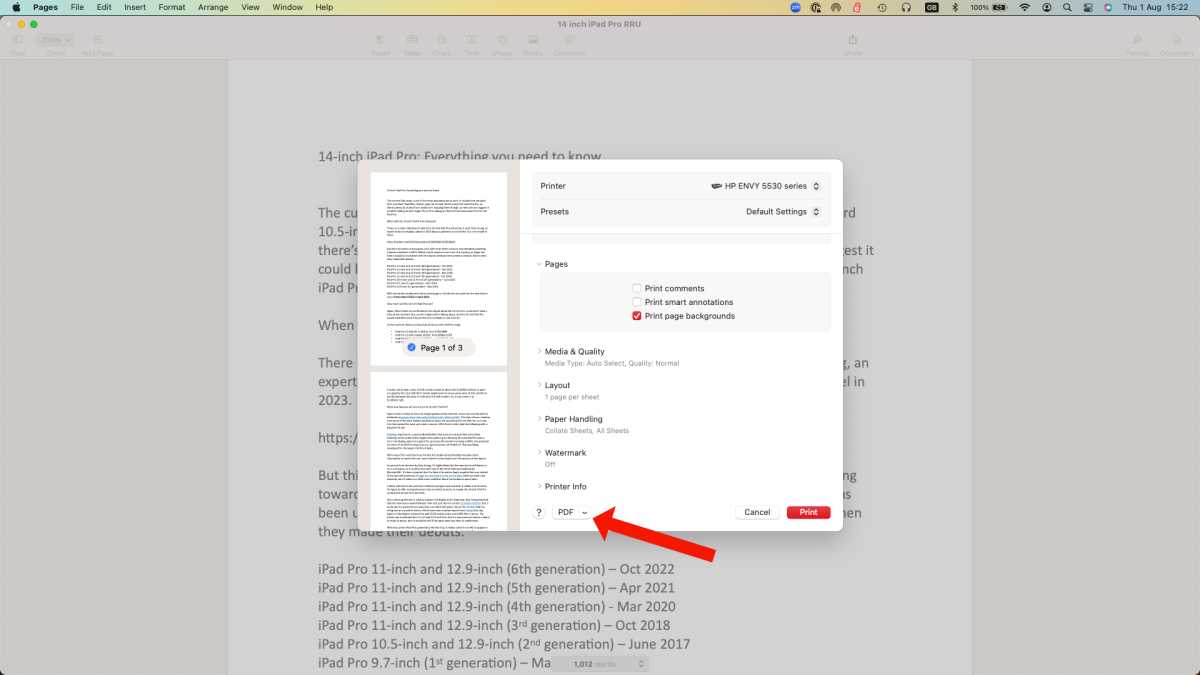Open the Insert menu in menu bar

pos(135,7)
